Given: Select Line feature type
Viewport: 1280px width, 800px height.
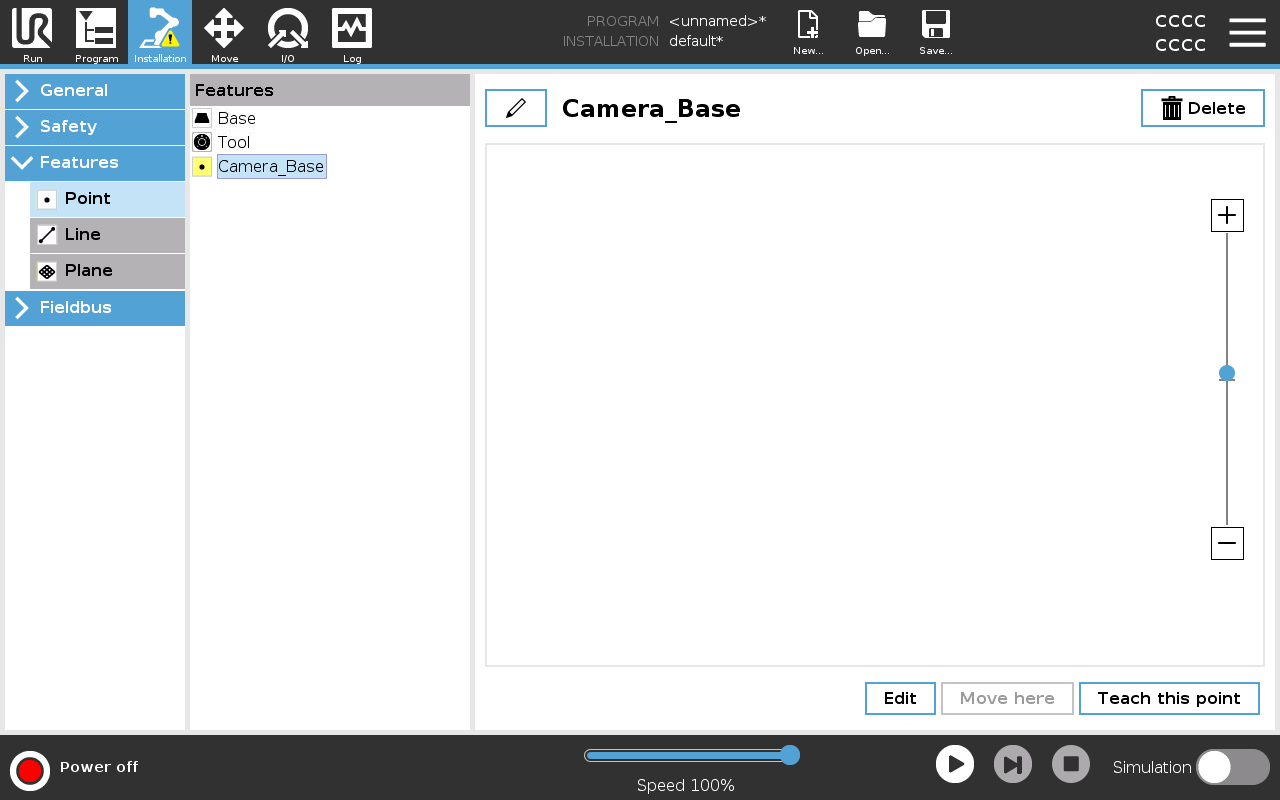Looking at the screenshot, I should (107, 235).
